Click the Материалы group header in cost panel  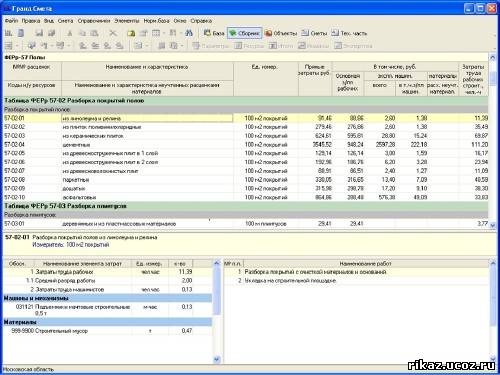(x=107, y=322)
